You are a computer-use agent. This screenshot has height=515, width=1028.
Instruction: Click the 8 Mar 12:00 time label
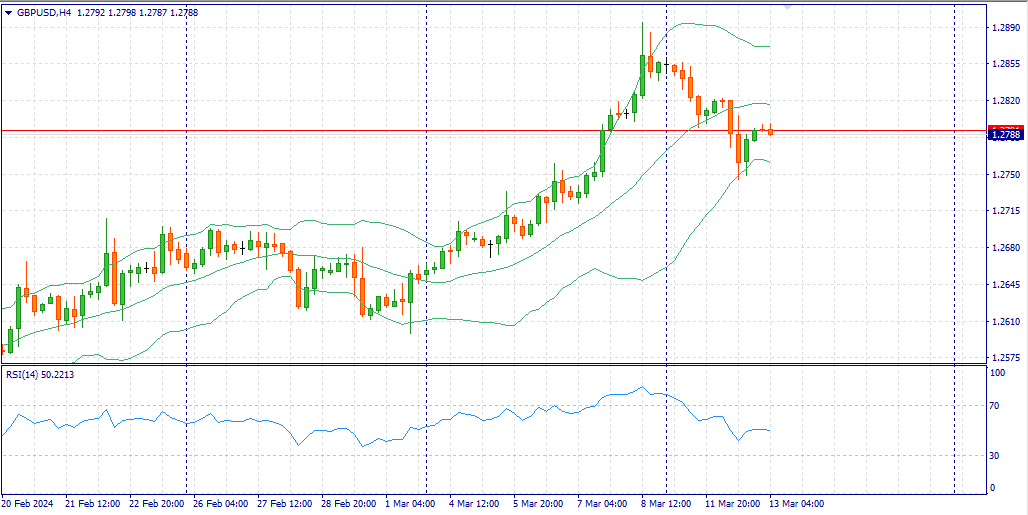(x=667, y=504)
